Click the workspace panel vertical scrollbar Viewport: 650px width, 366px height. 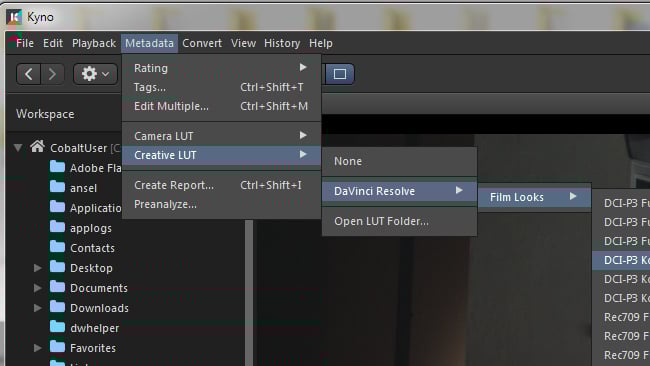(x=249, y=293)
